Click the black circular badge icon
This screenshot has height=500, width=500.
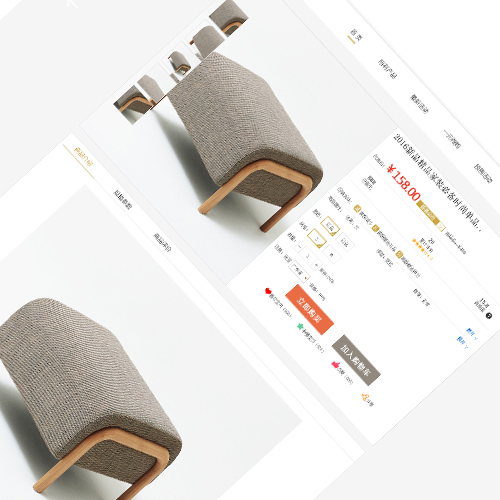[x=489, y=315]
